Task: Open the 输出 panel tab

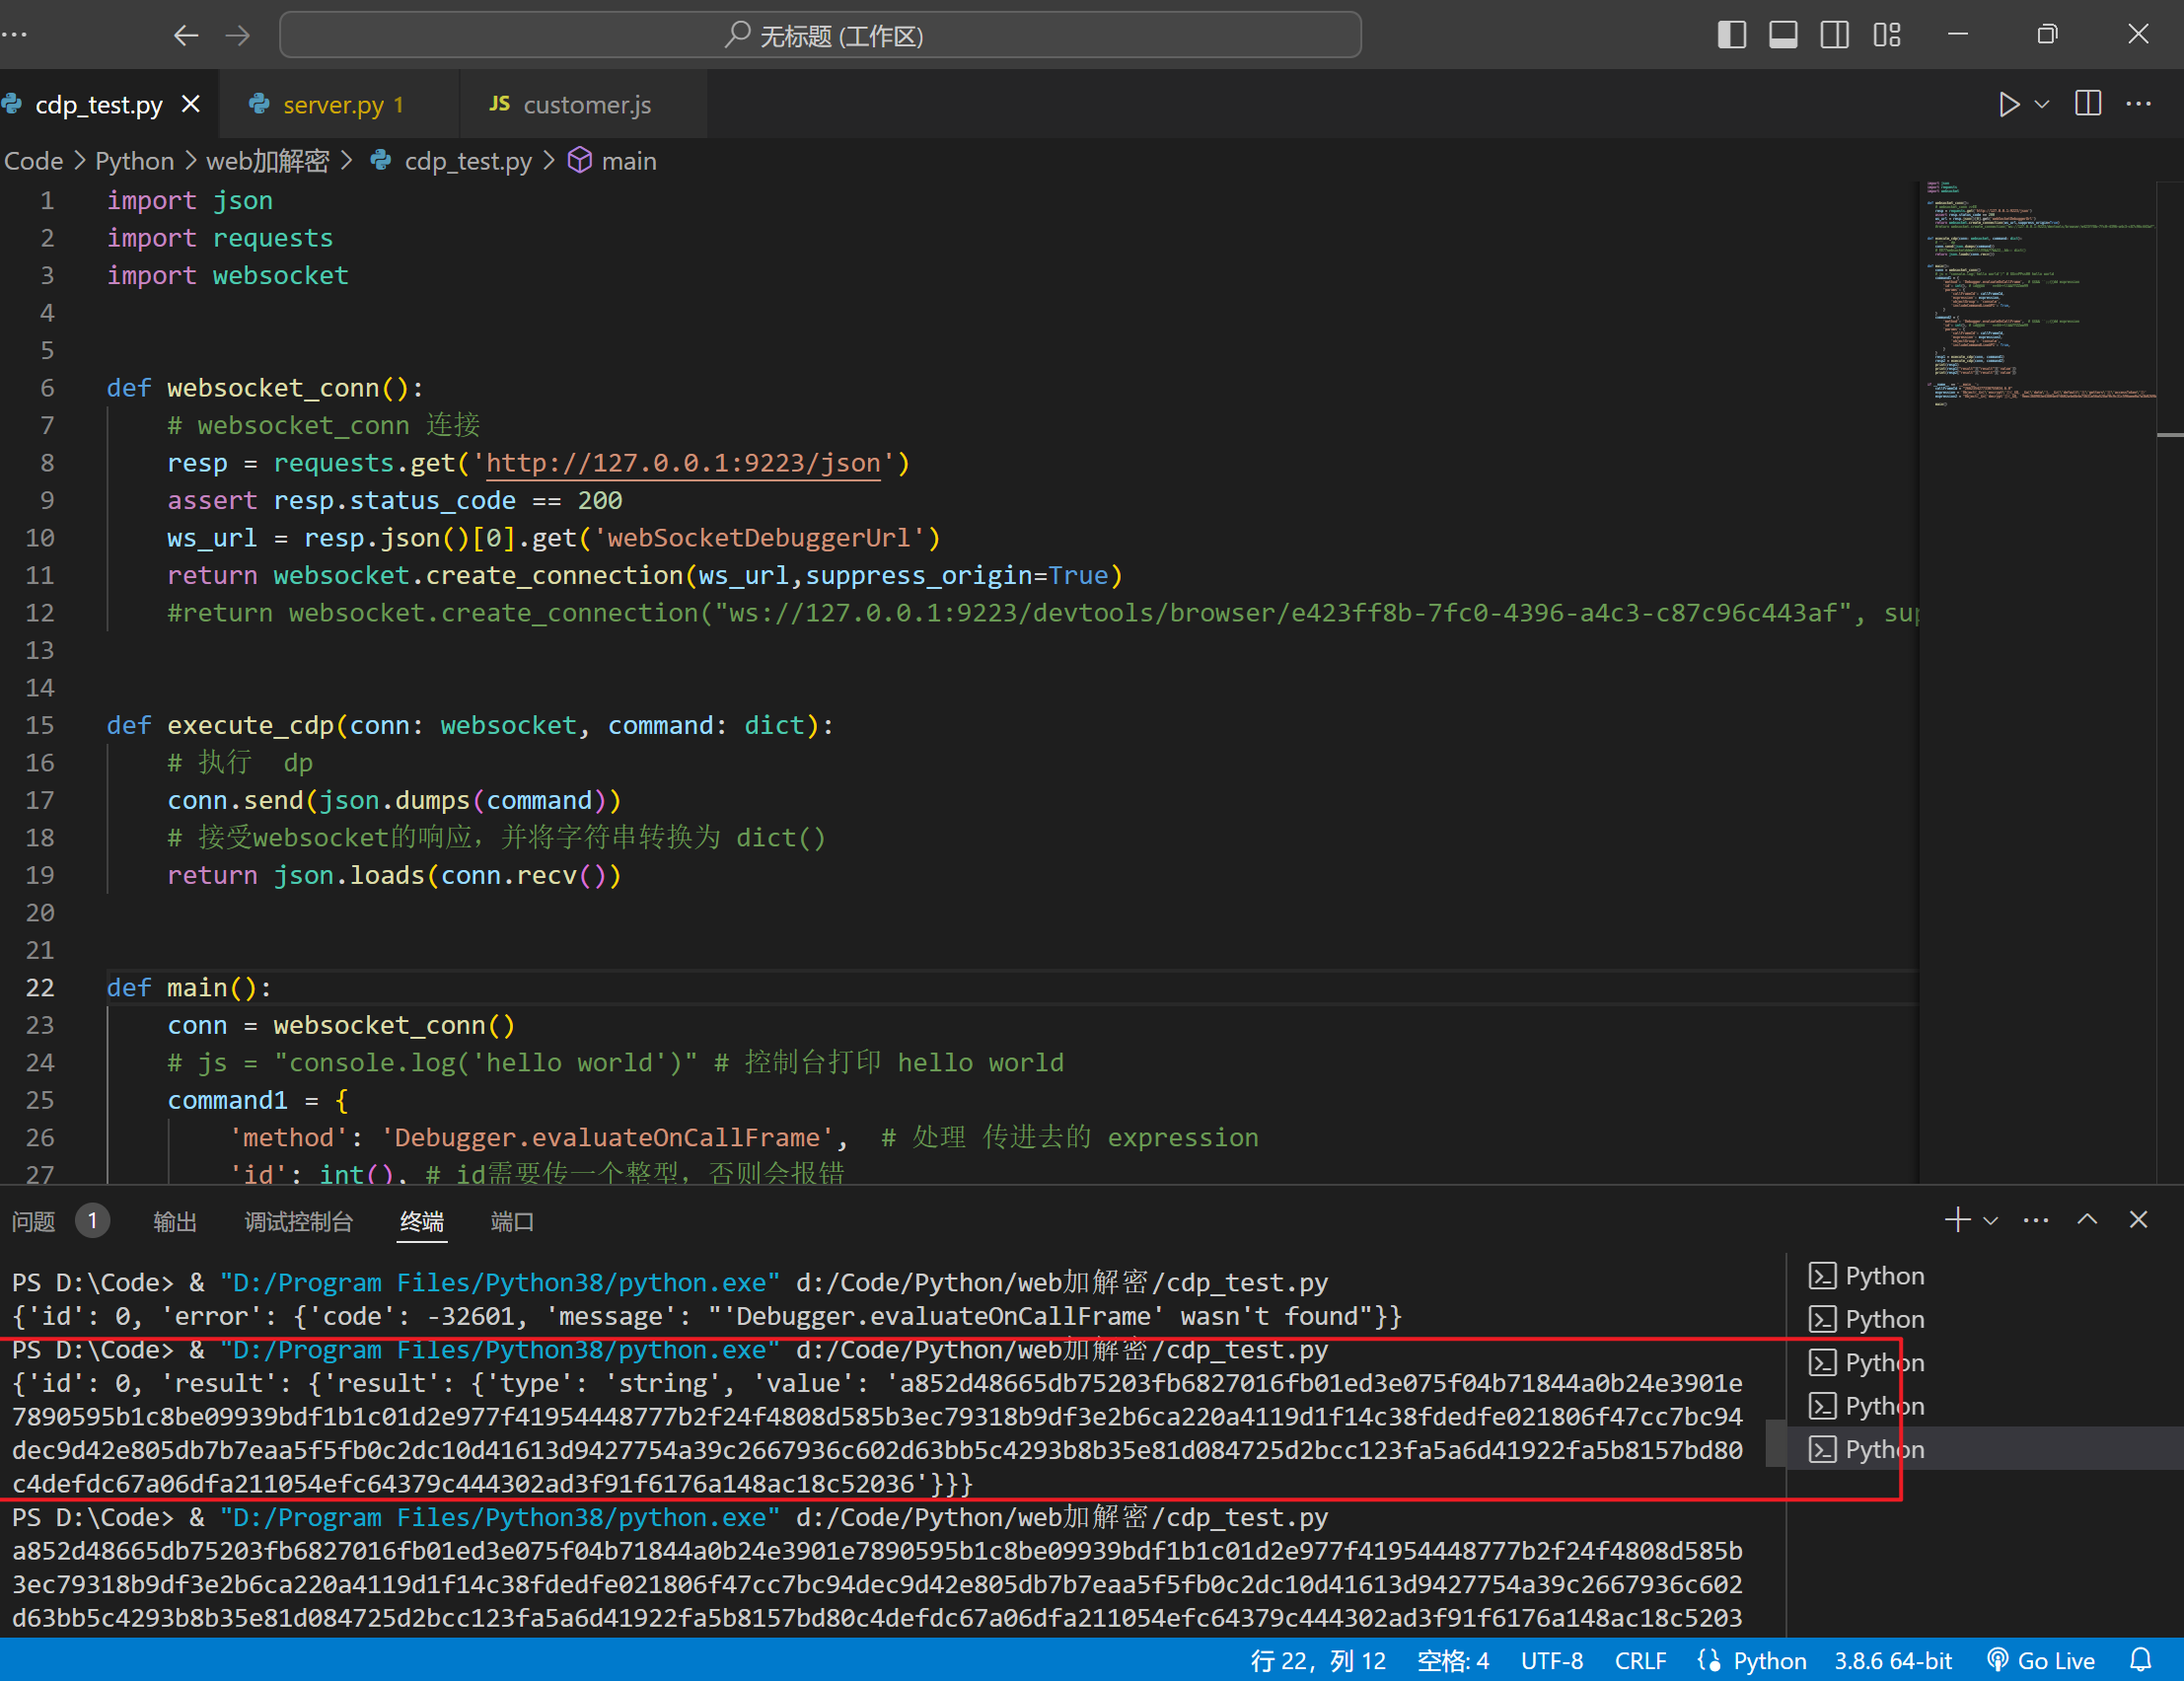Action: 174,1221
